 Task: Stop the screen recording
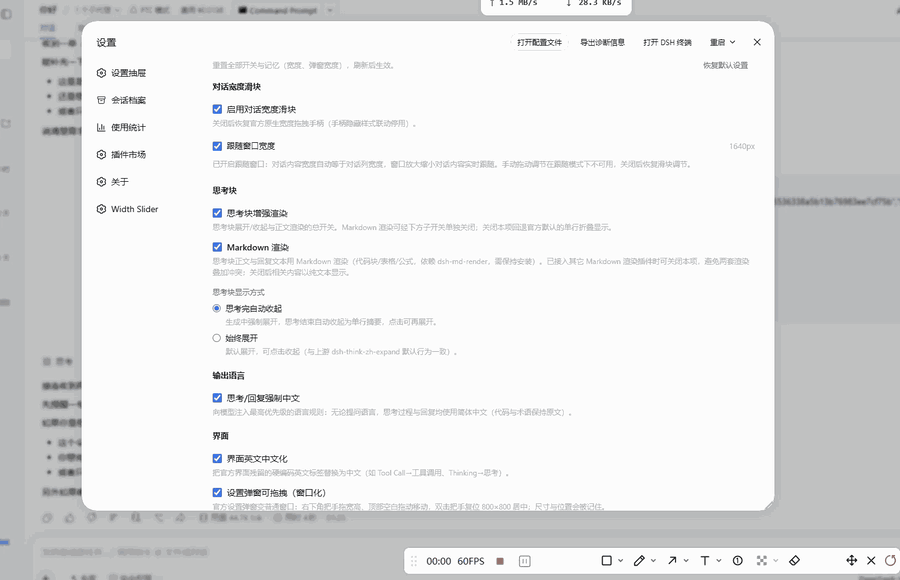point(500,561)
